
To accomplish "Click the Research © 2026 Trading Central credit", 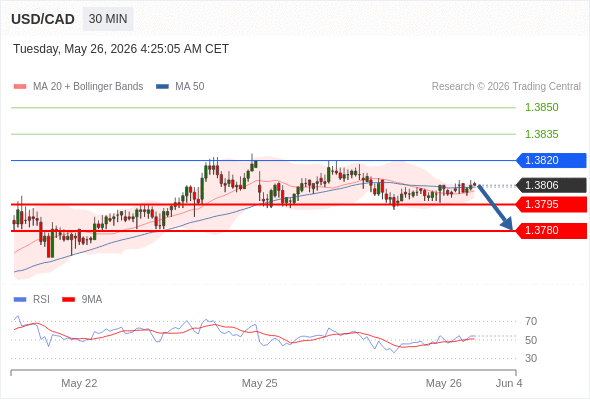I will (506, 87).
